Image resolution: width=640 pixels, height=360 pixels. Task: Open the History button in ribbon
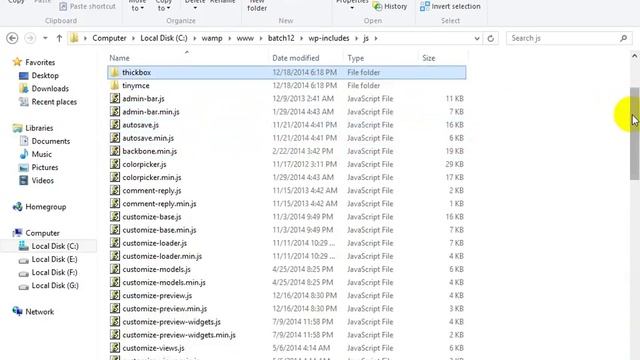[390, 6]
